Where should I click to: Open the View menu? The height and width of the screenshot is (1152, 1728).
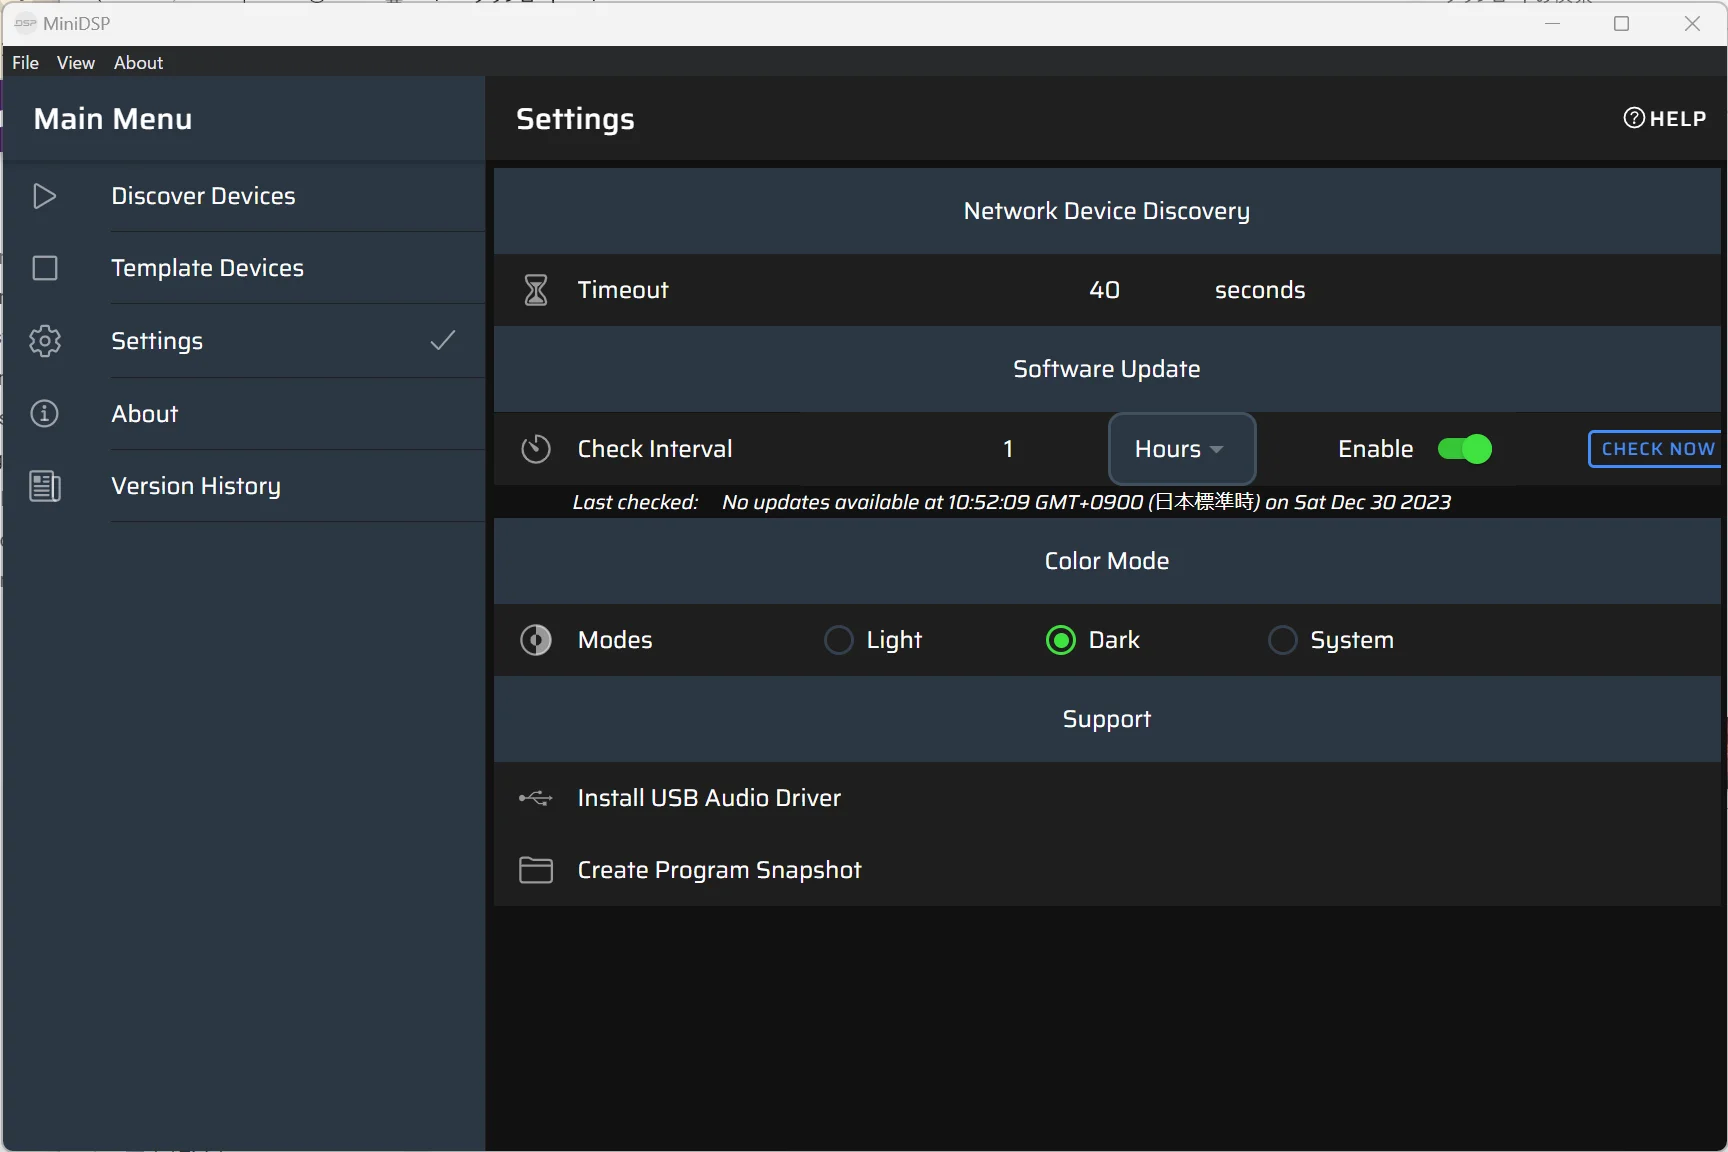pyautogui.click(x=76, y=63)
